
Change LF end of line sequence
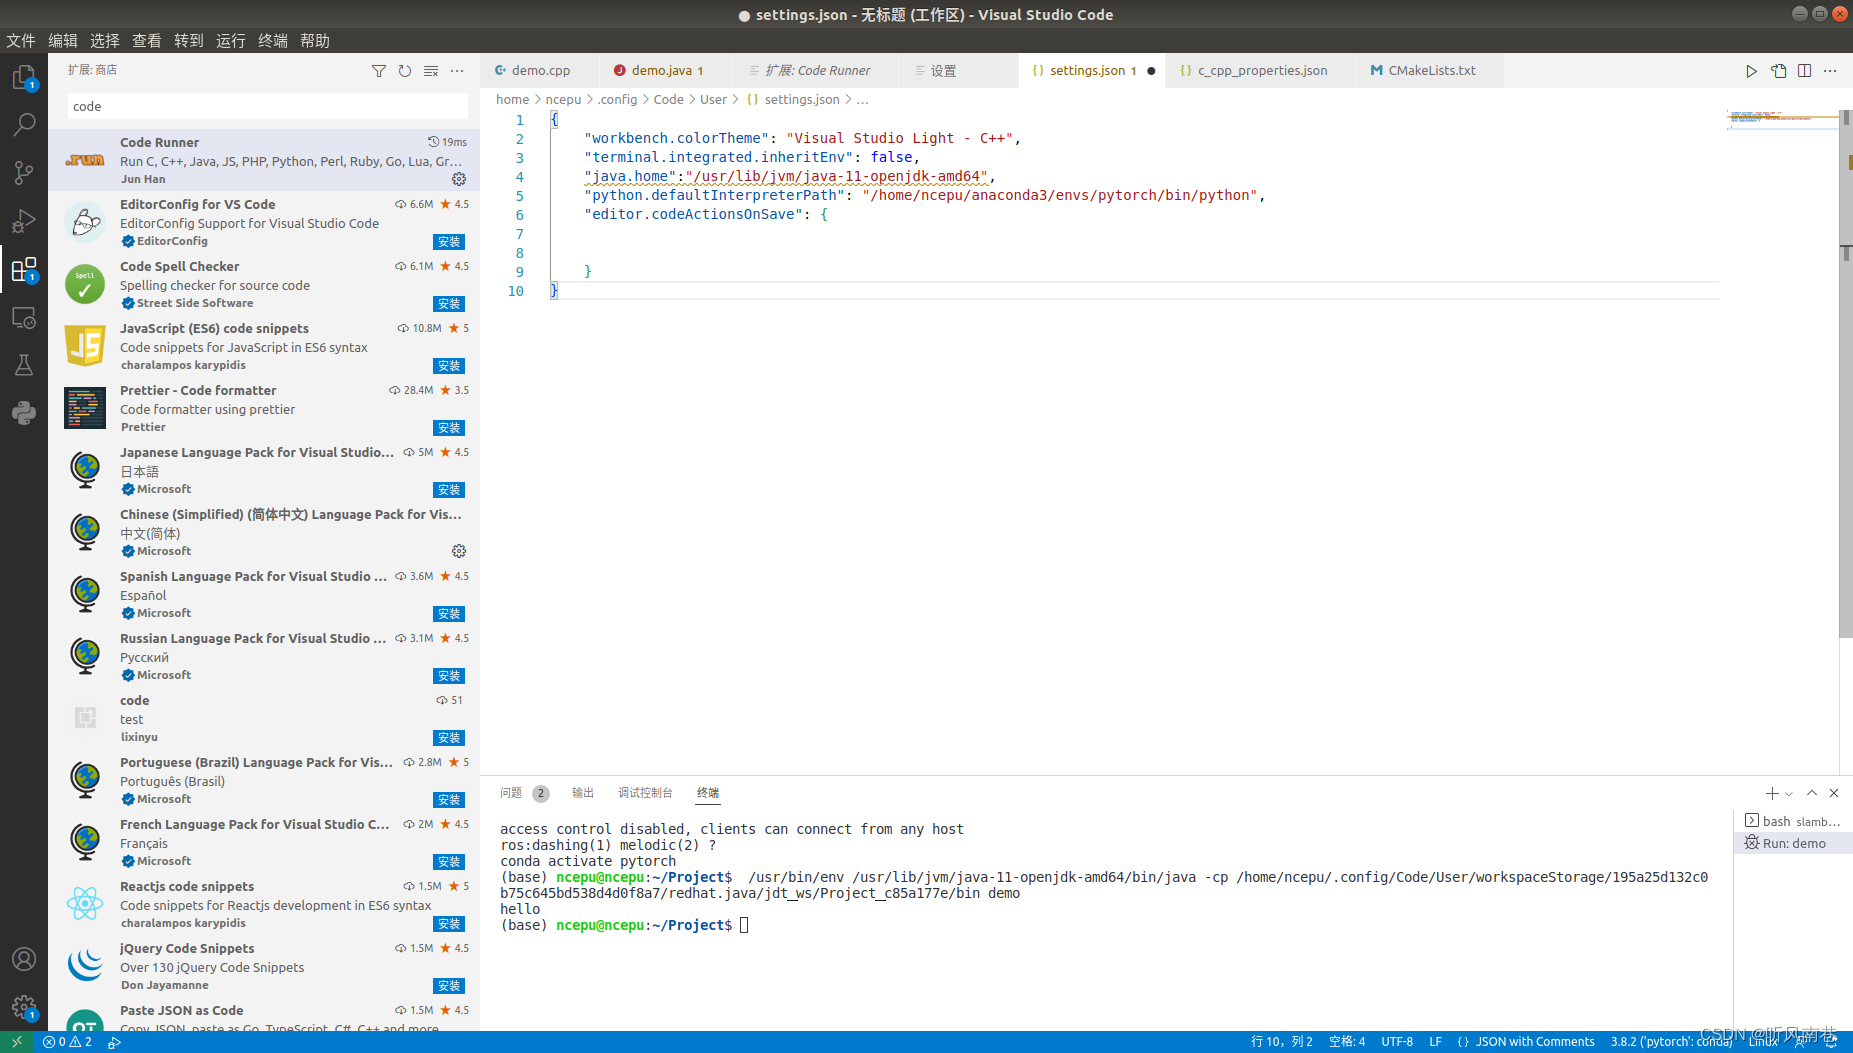(x=1435, y=1042)
